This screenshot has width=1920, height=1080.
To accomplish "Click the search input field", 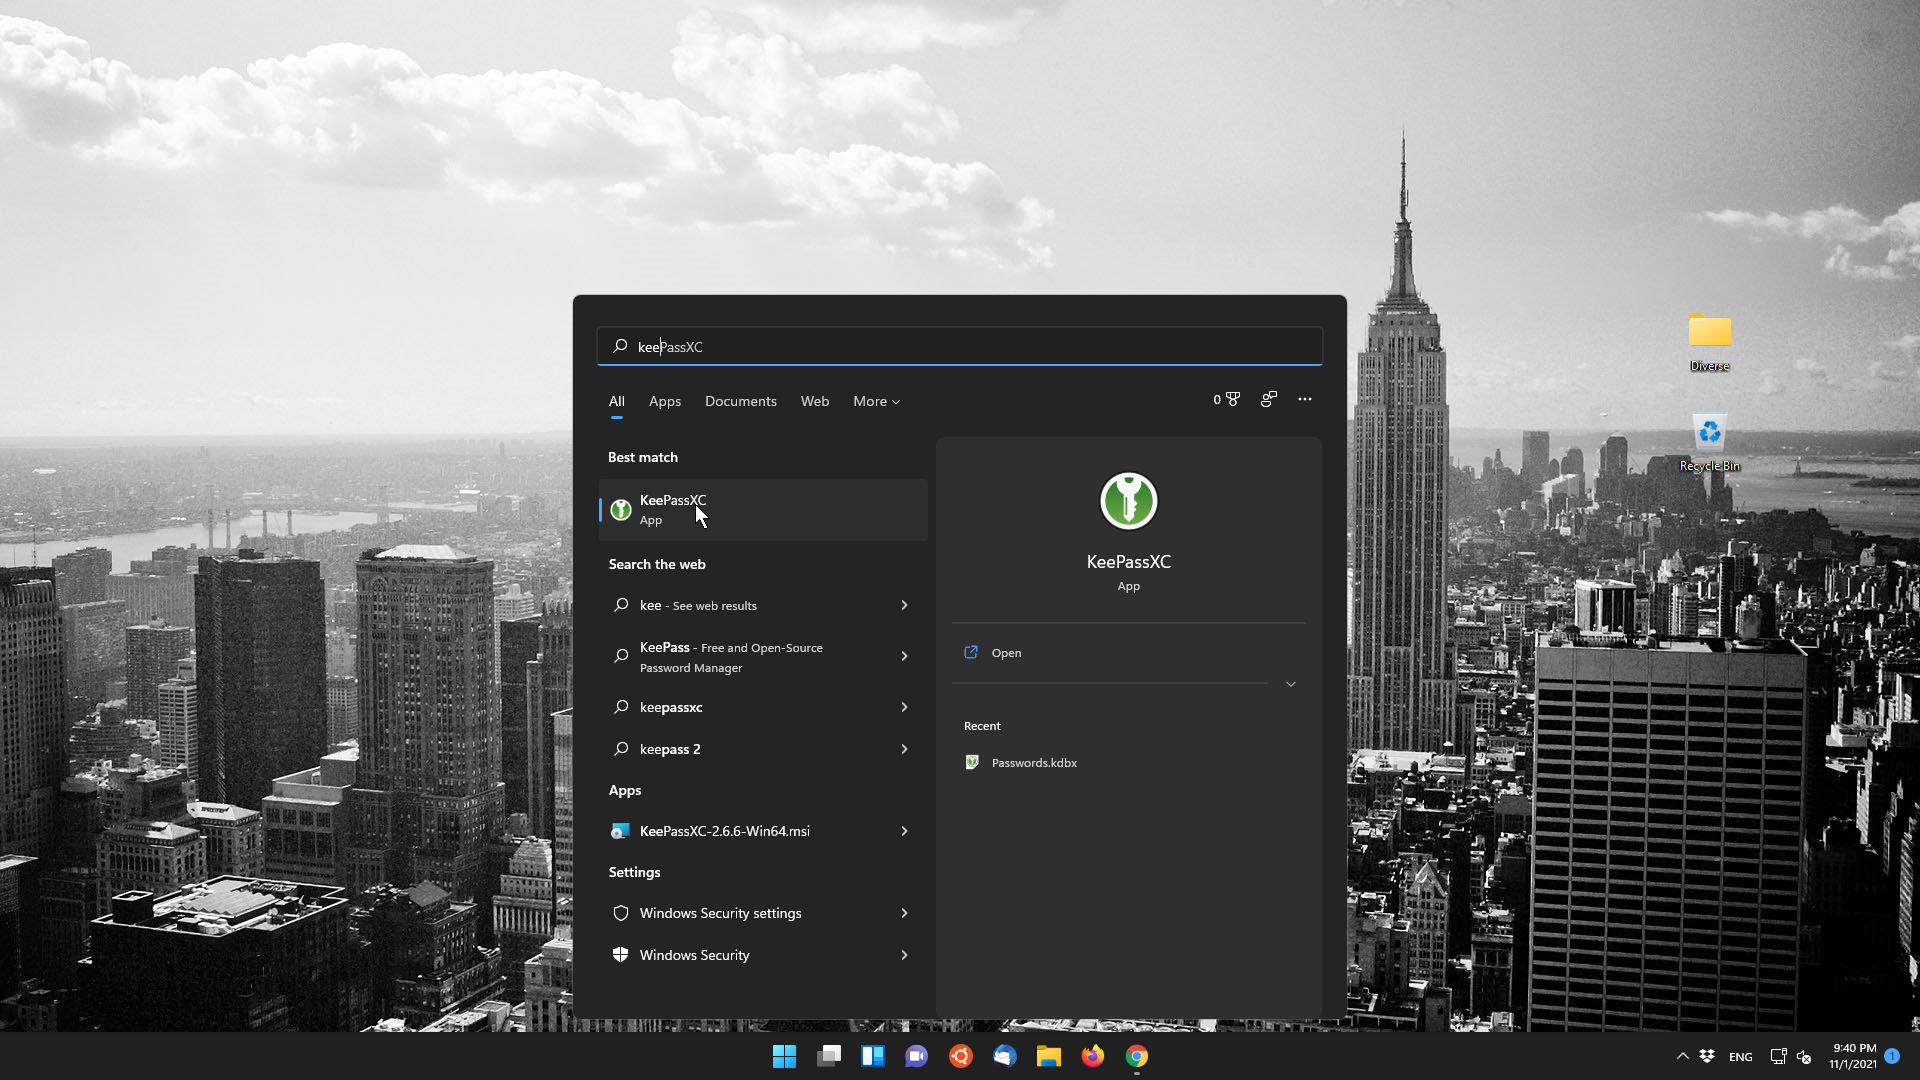I will coord(960,347).
